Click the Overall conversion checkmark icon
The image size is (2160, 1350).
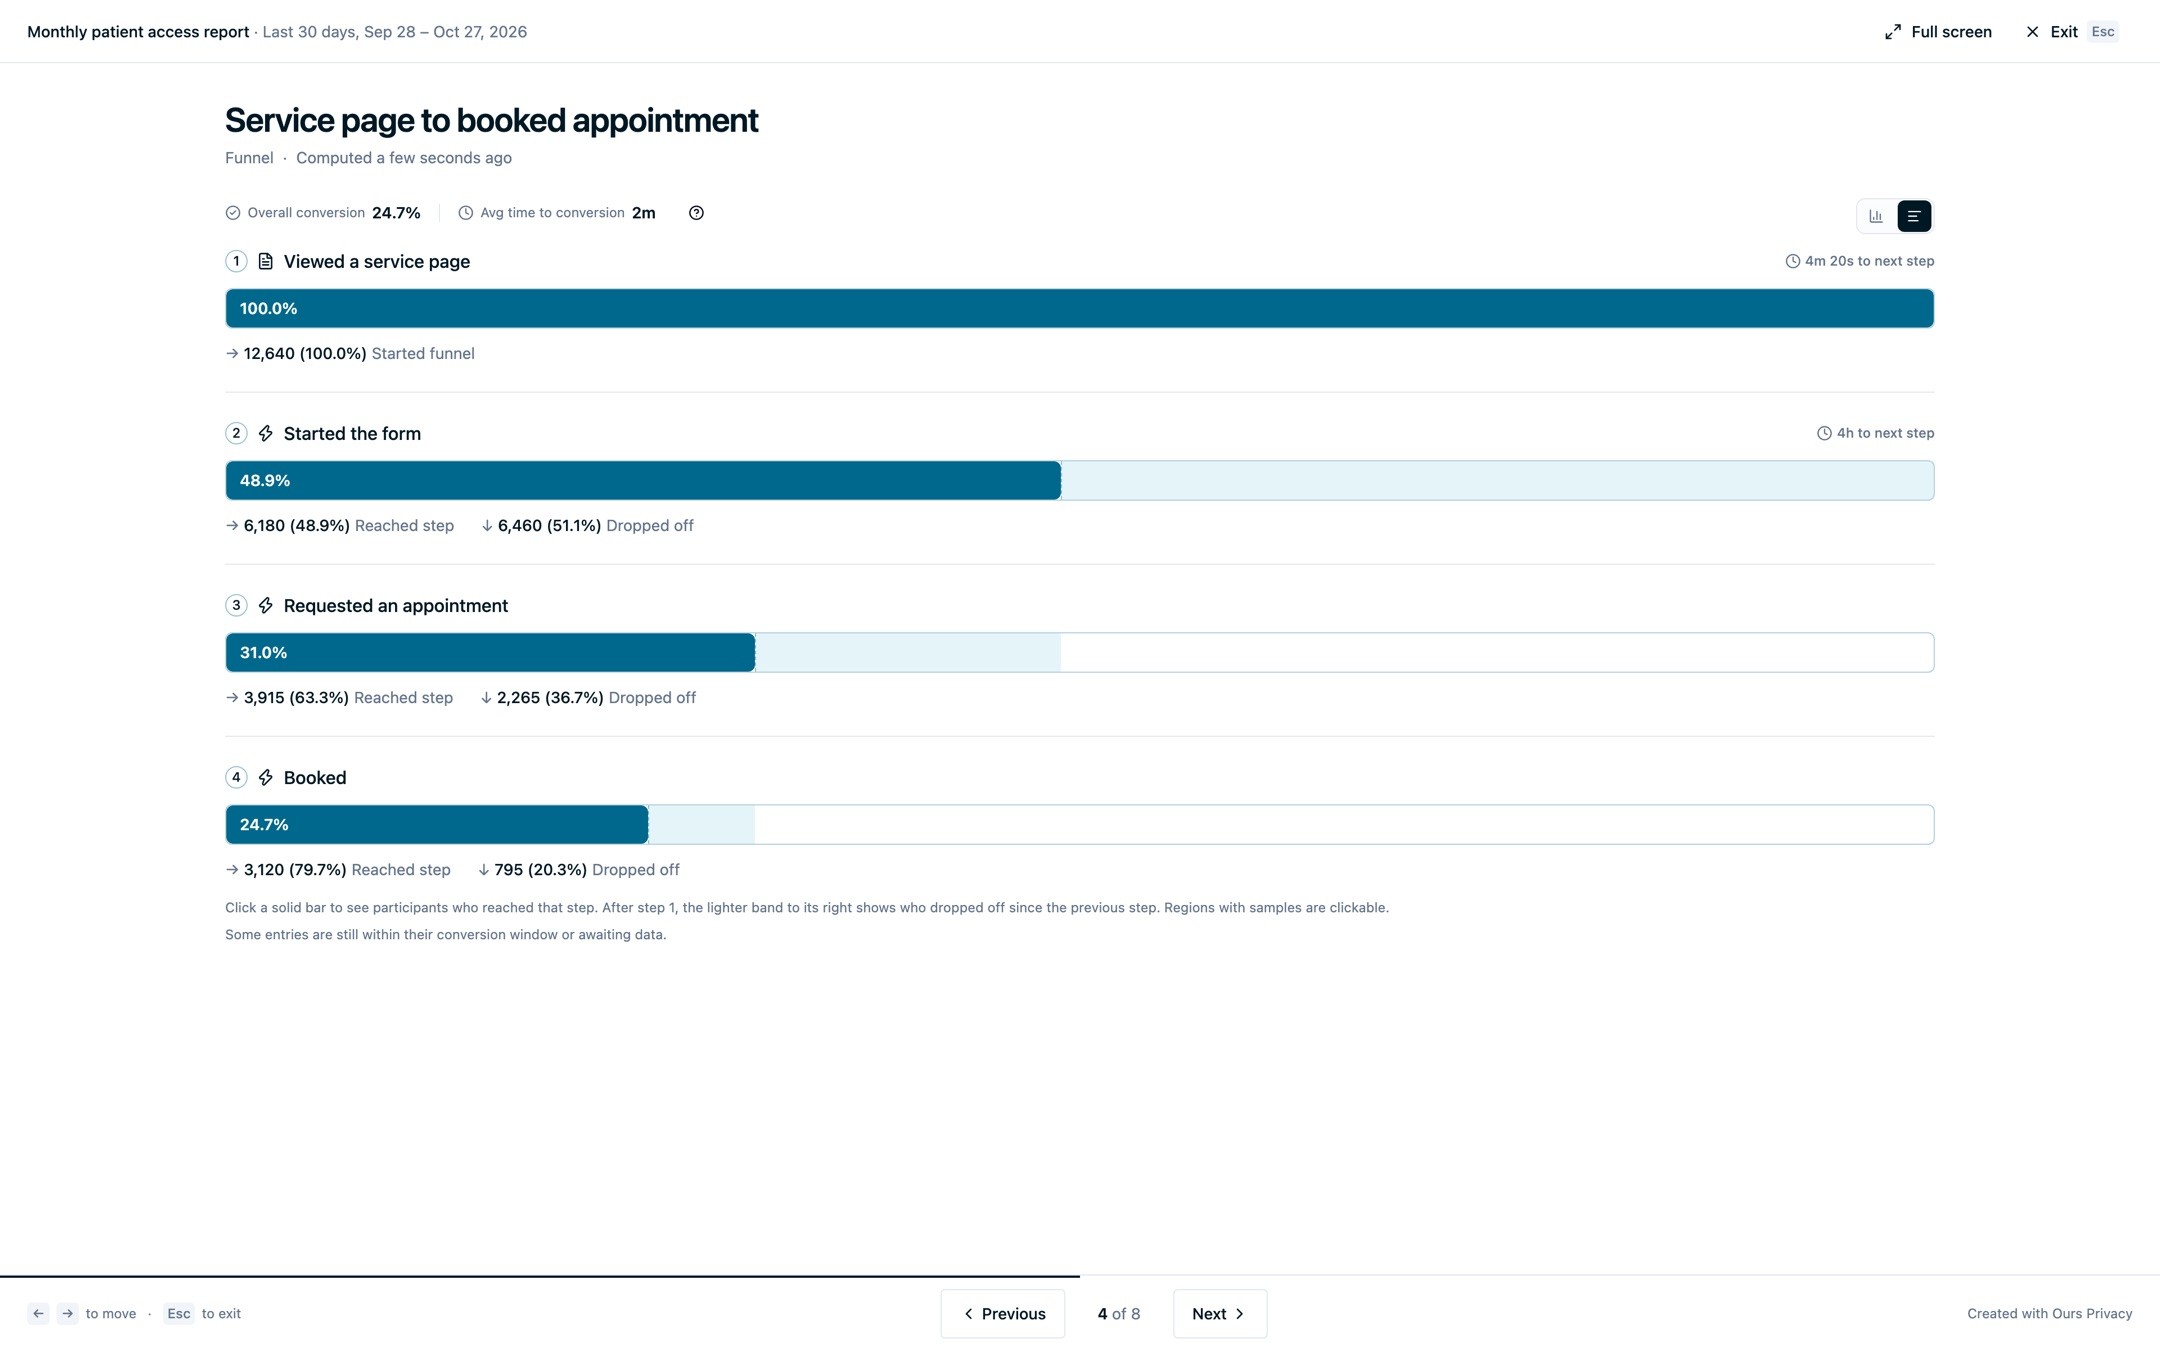(x=233, y=213)
